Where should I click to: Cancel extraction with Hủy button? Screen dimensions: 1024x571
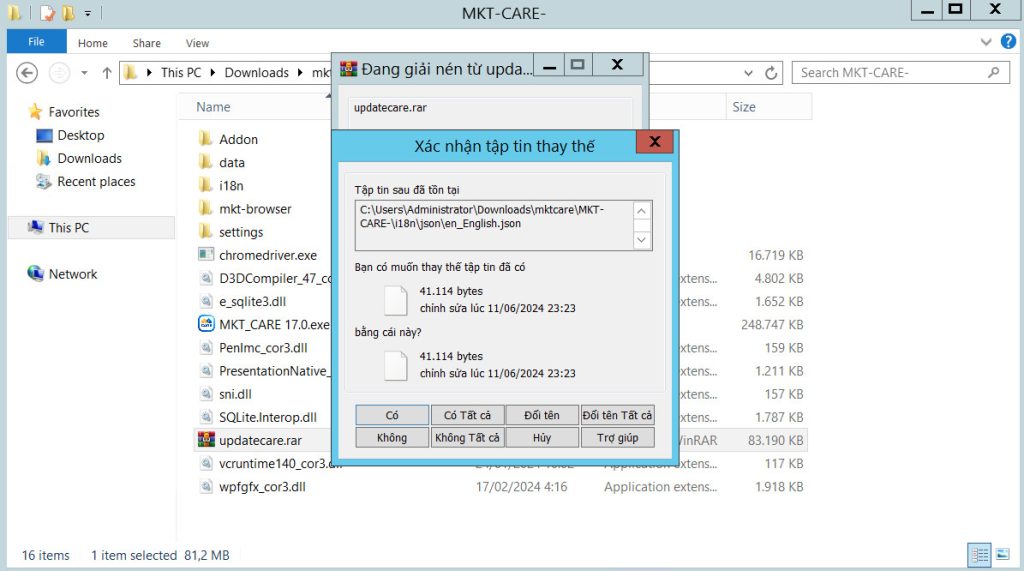tap(542, 437)
